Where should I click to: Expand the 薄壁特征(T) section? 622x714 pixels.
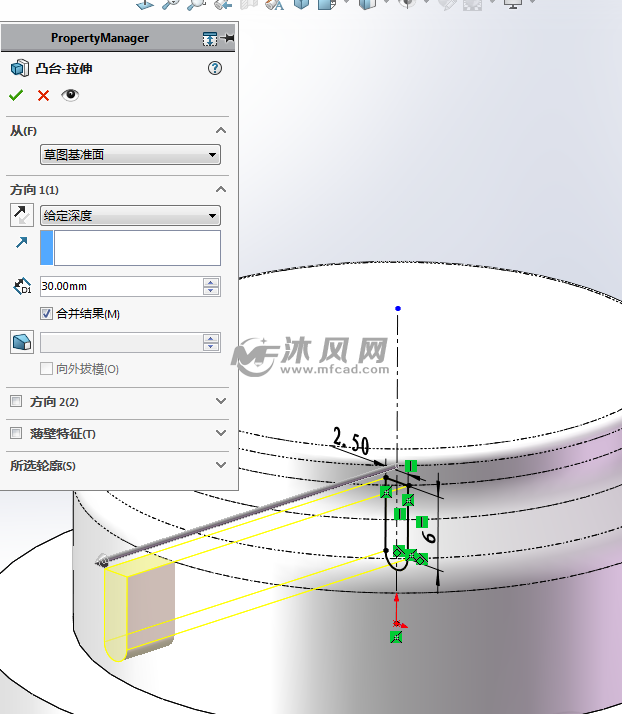[221, 433]
